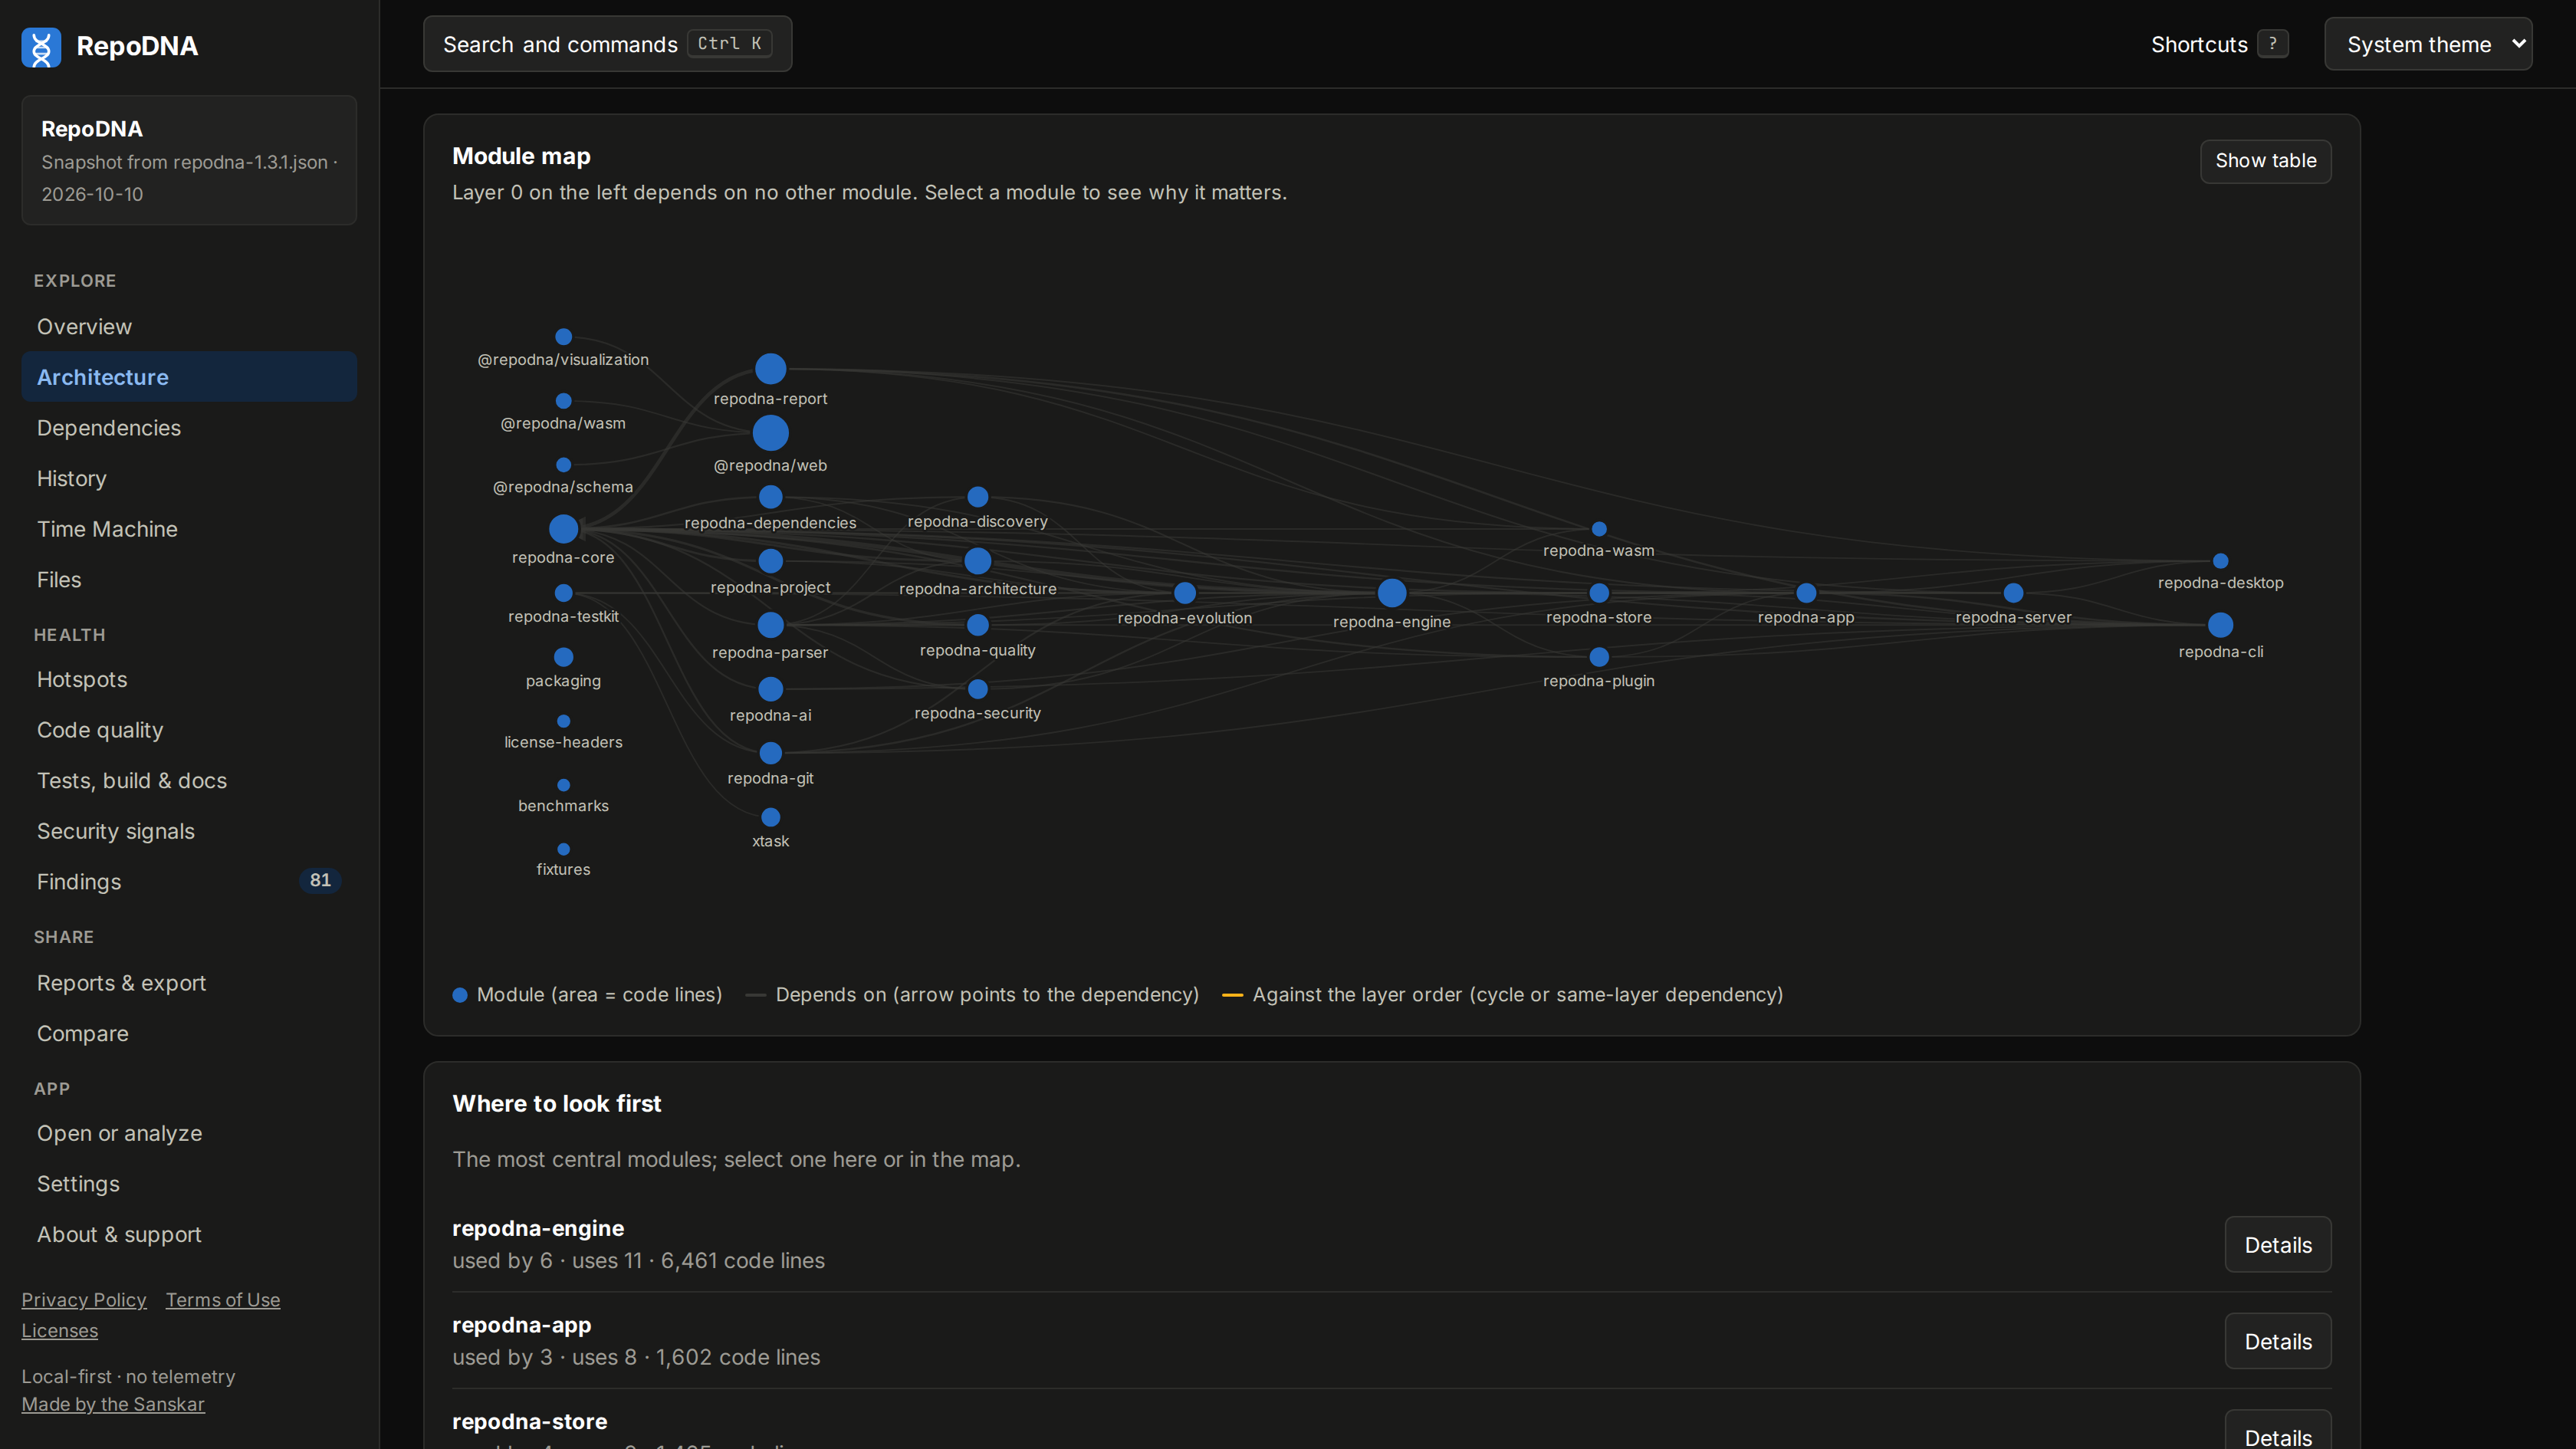This screenshot has height=1449, width=2576.
Task: Open the Overview page
Action: point(189,326)
